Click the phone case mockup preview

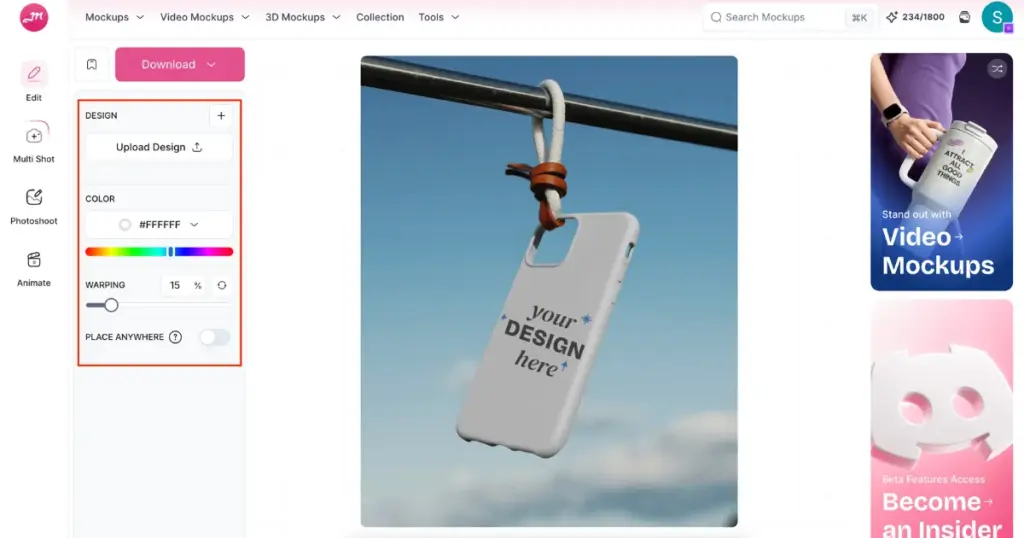coord(549,291)
